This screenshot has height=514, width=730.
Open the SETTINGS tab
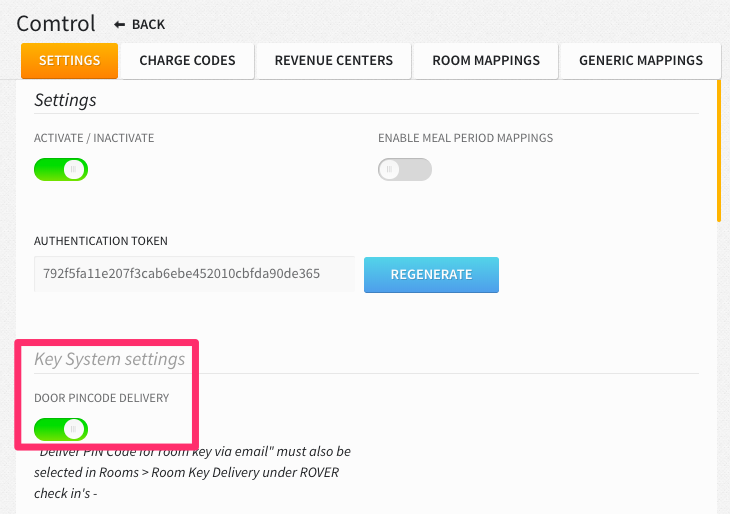(69, 61)
